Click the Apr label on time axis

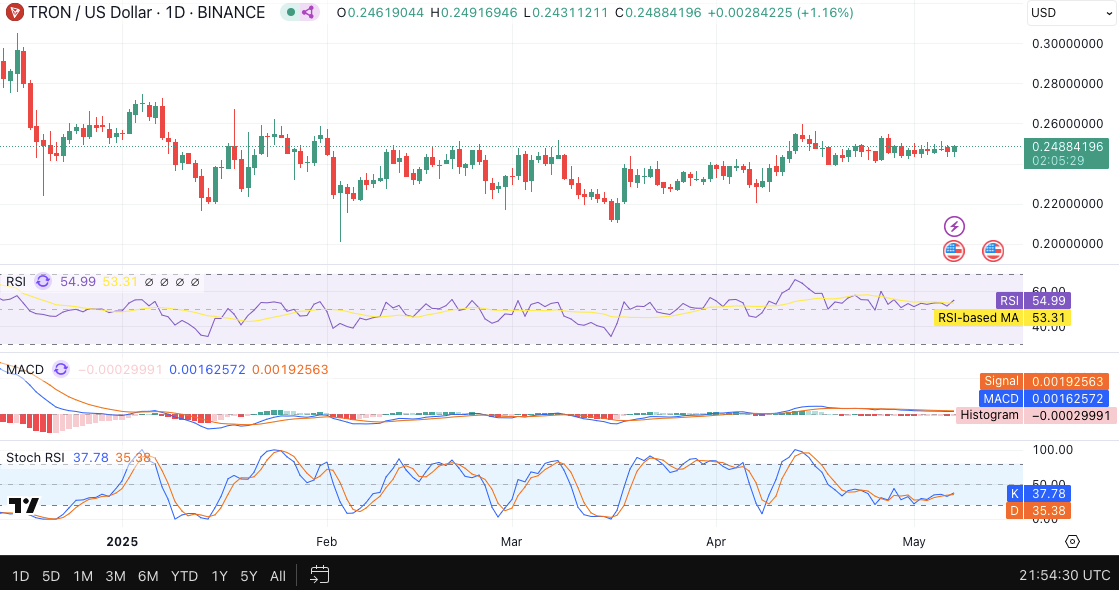[x=716, y=541]
